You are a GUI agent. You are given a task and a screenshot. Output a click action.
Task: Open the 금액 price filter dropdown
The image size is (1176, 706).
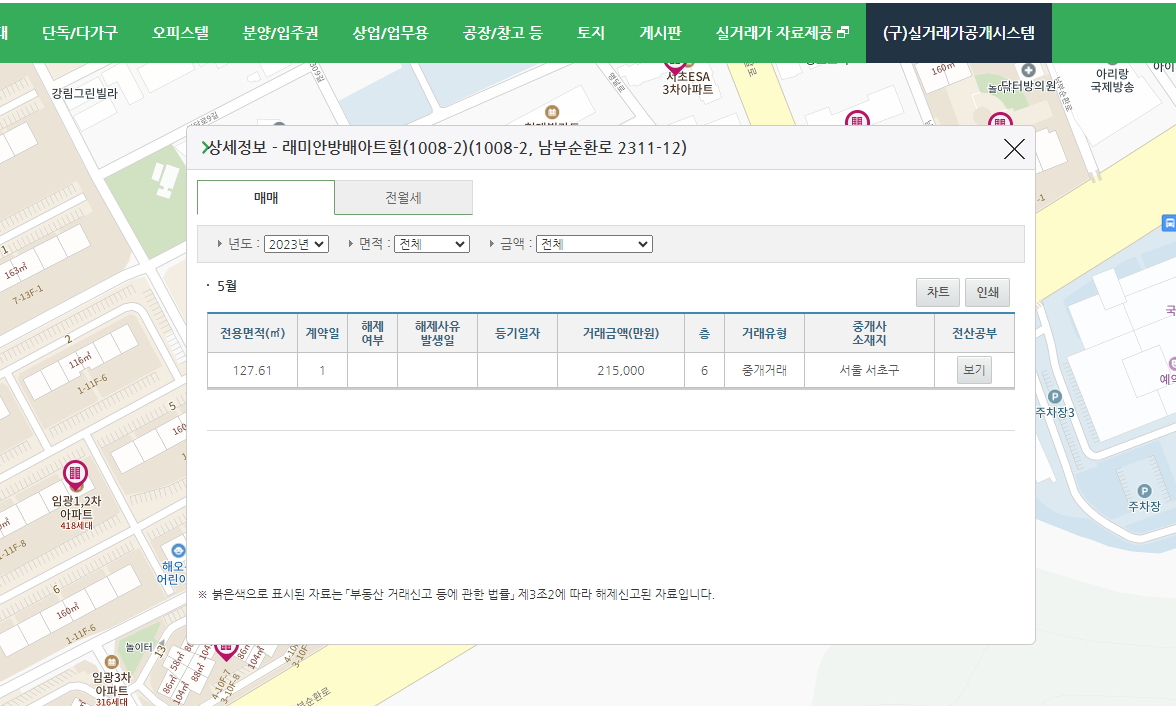click(594, 243)
